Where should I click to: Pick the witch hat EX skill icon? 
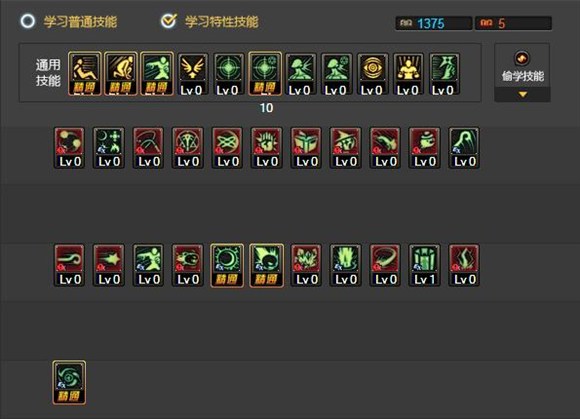[x=345, y=148]
